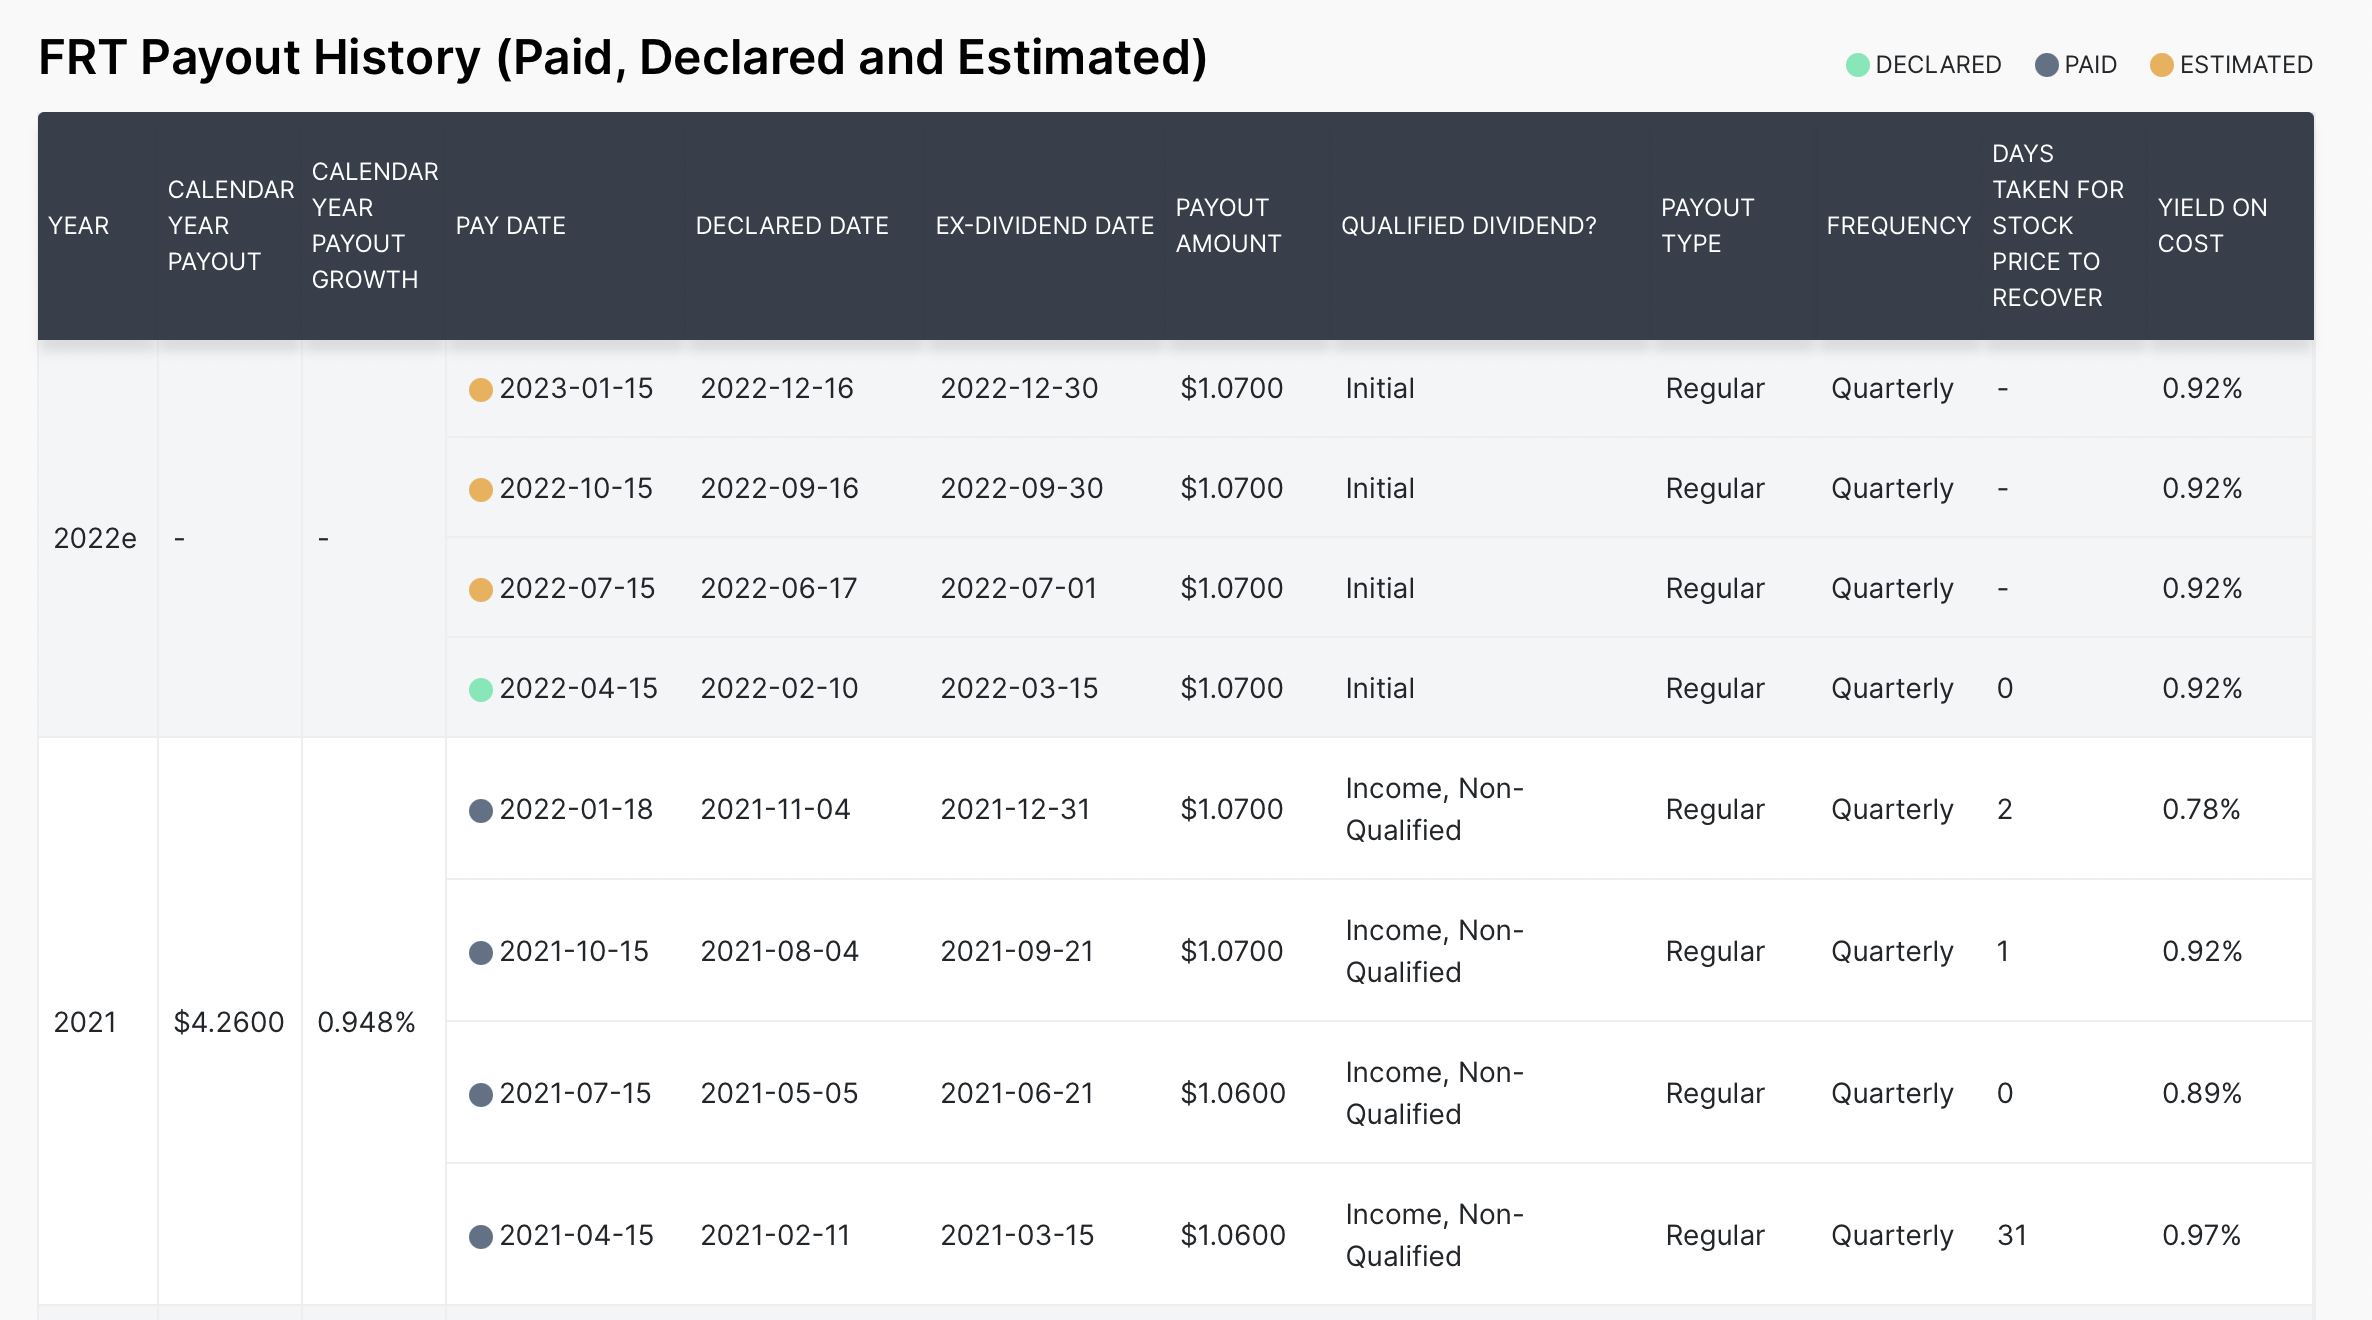The image size is (2372, 1320).
Task: Click the gray dot beside 2021-10-15
Action: coord(481,952)
